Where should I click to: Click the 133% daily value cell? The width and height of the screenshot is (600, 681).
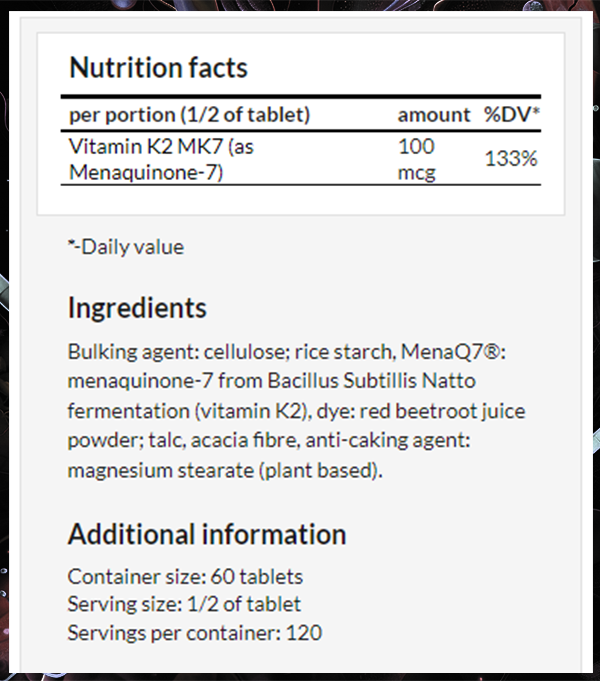pos(511,159)
